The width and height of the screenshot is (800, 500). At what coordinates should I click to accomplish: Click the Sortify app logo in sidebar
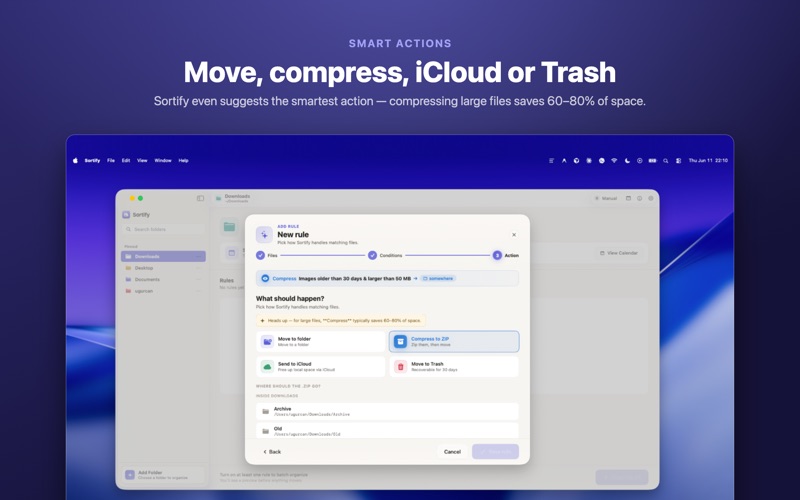126,215
